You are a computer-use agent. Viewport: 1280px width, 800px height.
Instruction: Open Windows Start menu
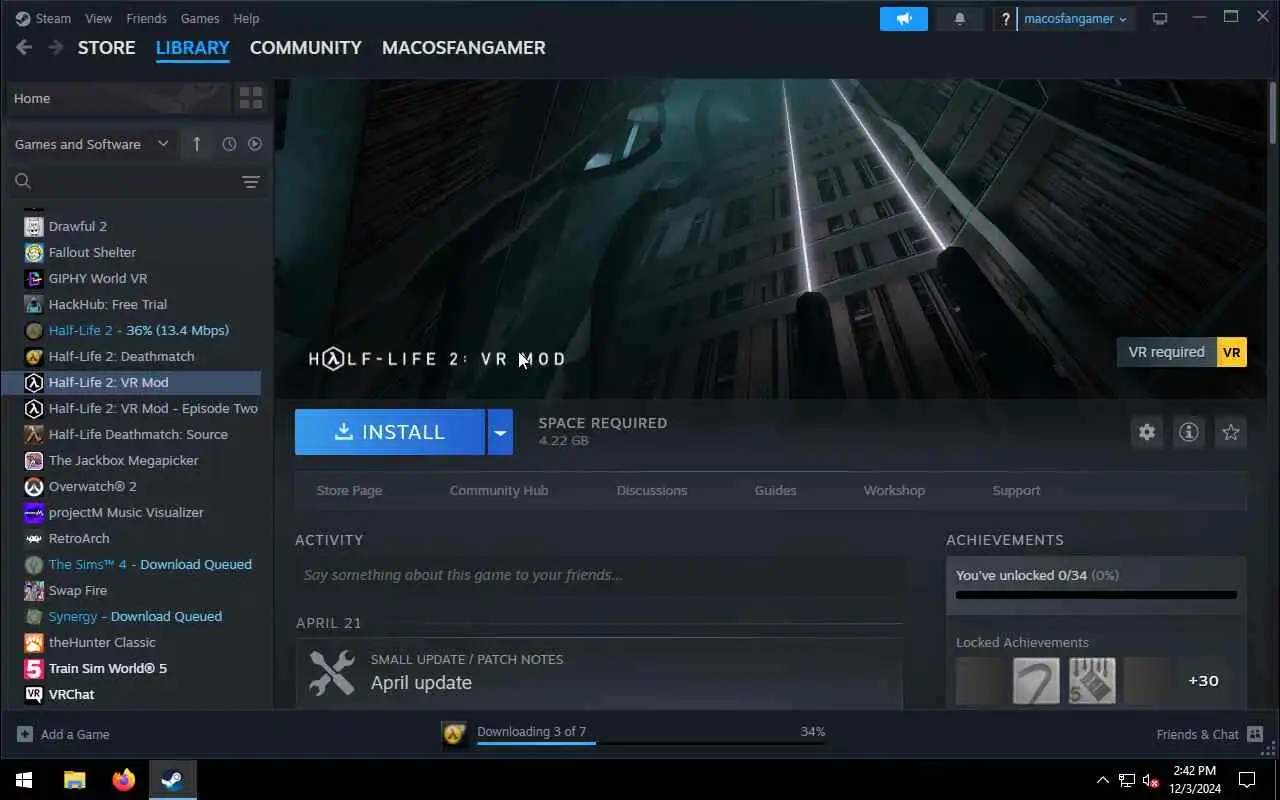point(24,780)
